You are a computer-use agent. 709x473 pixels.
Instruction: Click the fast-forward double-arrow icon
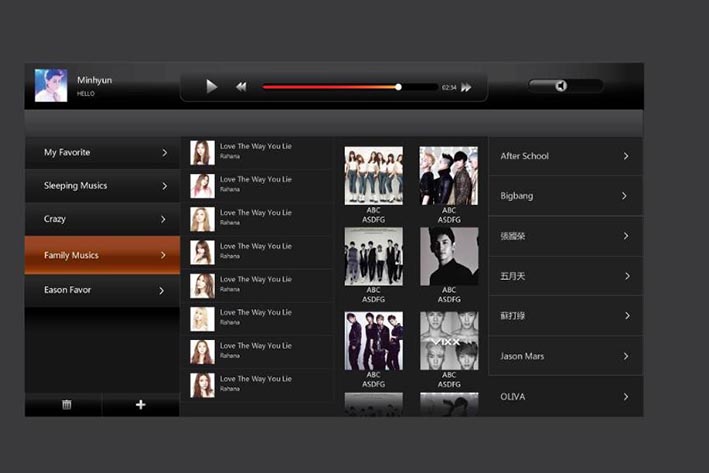pos(466,87)
